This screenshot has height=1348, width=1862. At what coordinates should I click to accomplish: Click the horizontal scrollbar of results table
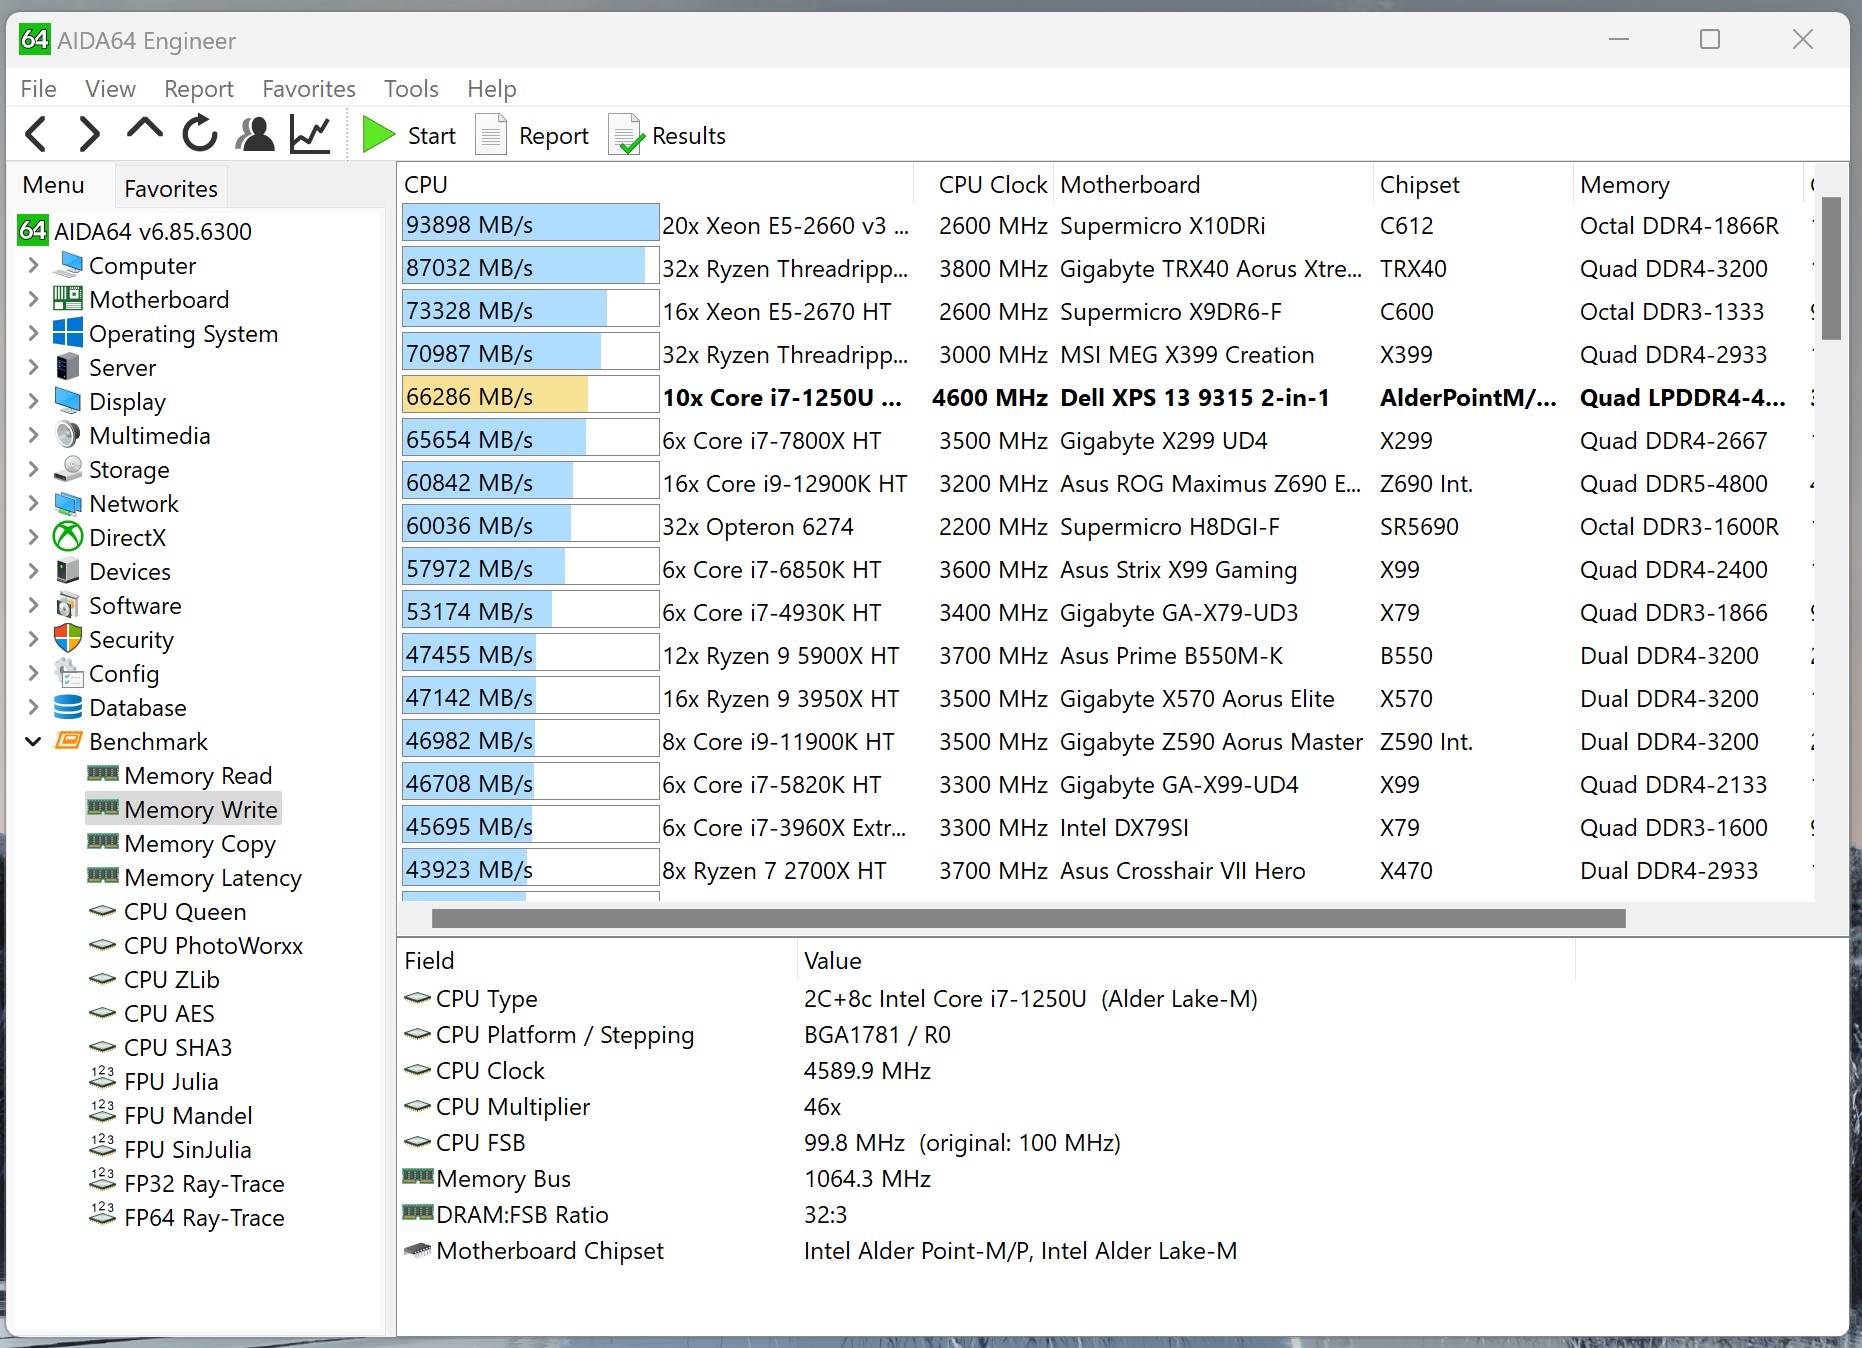click(x=1028, y=918)
